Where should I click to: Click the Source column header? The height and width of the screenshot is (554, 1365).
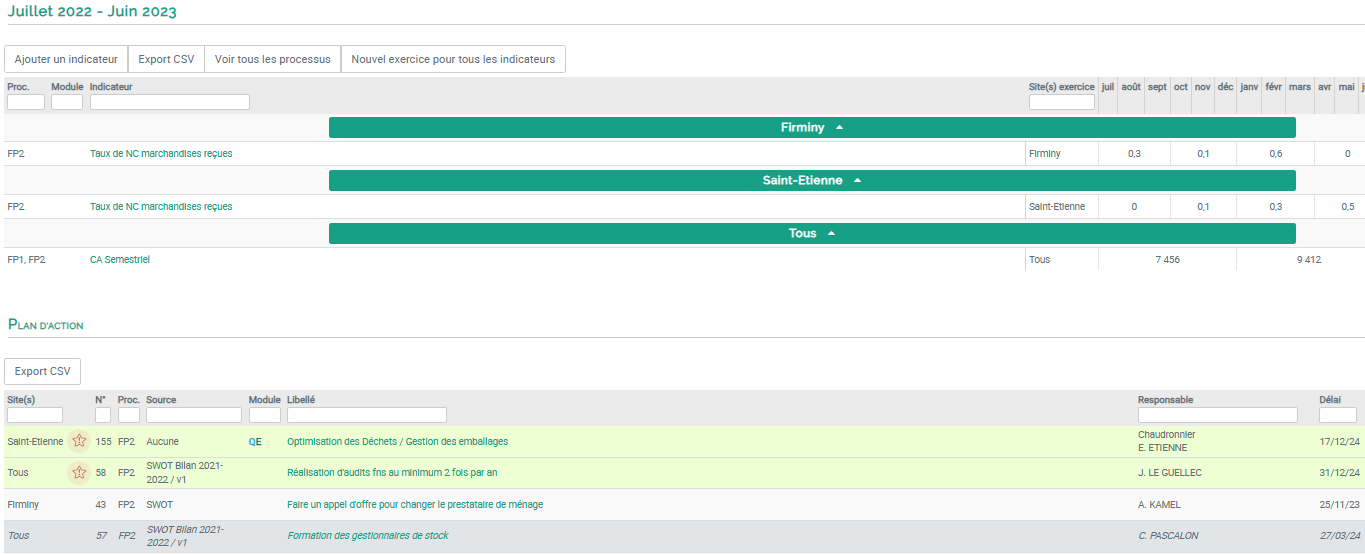(161, 400)
